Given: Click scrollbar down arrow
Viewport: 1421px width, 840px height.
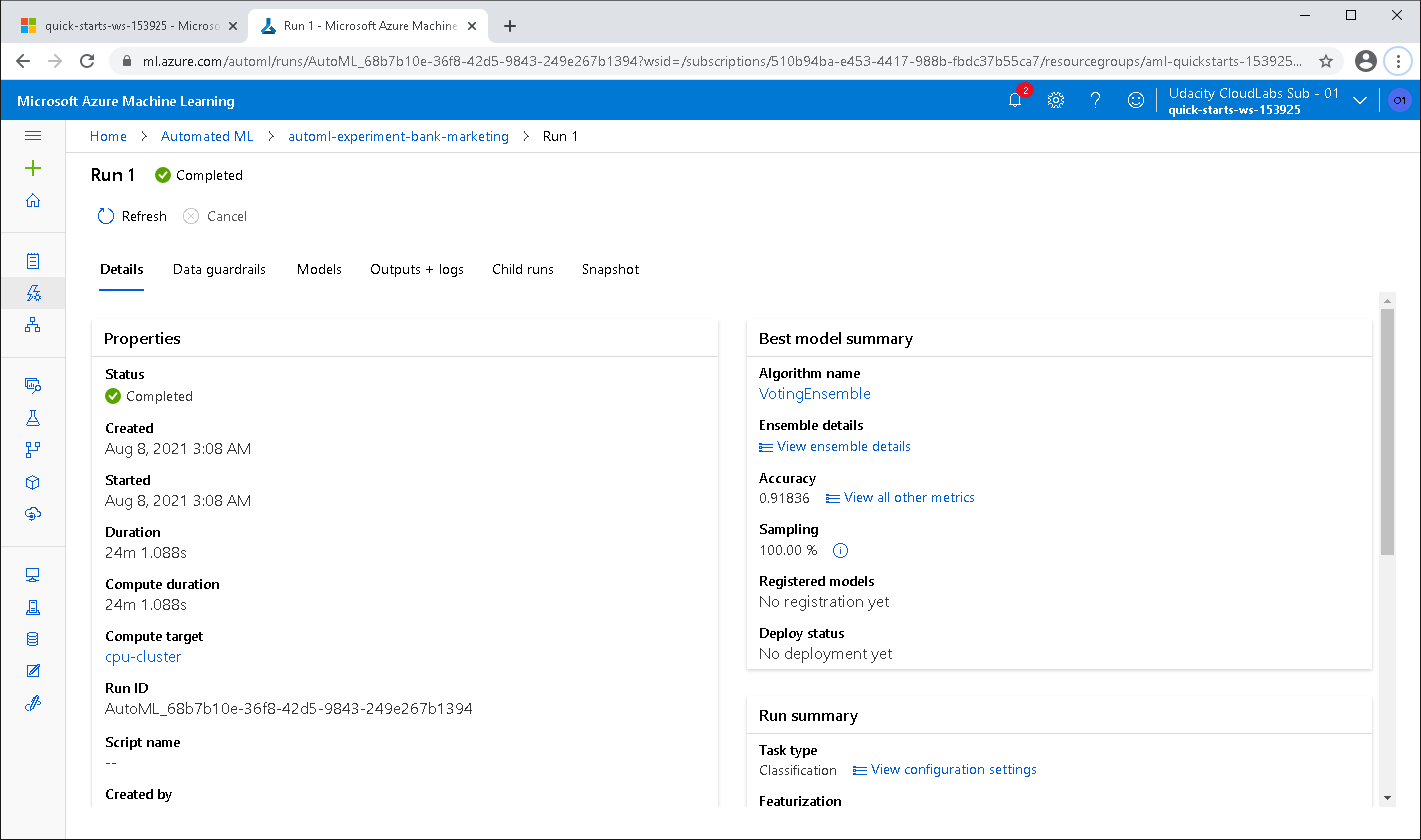Looking at the screenshot, I should point(1387,797).
